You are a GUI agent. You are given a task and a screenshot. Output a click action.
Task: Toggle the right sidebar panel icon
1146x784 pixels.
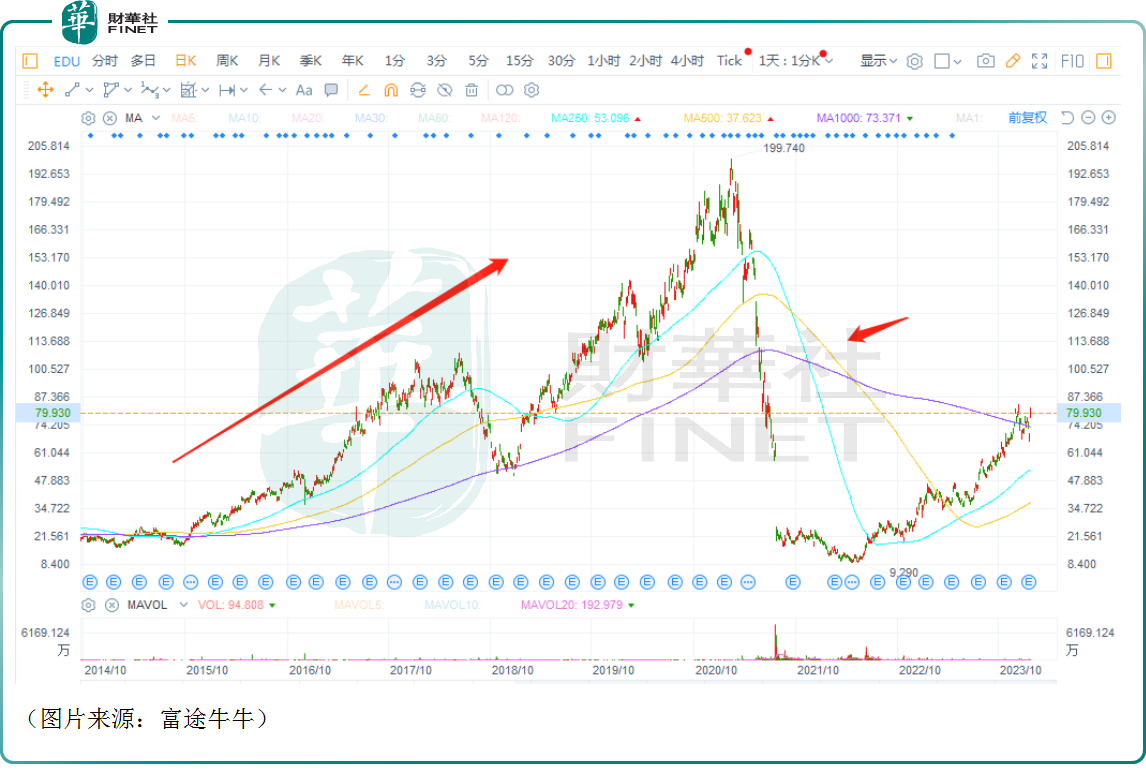(1104, 61)
